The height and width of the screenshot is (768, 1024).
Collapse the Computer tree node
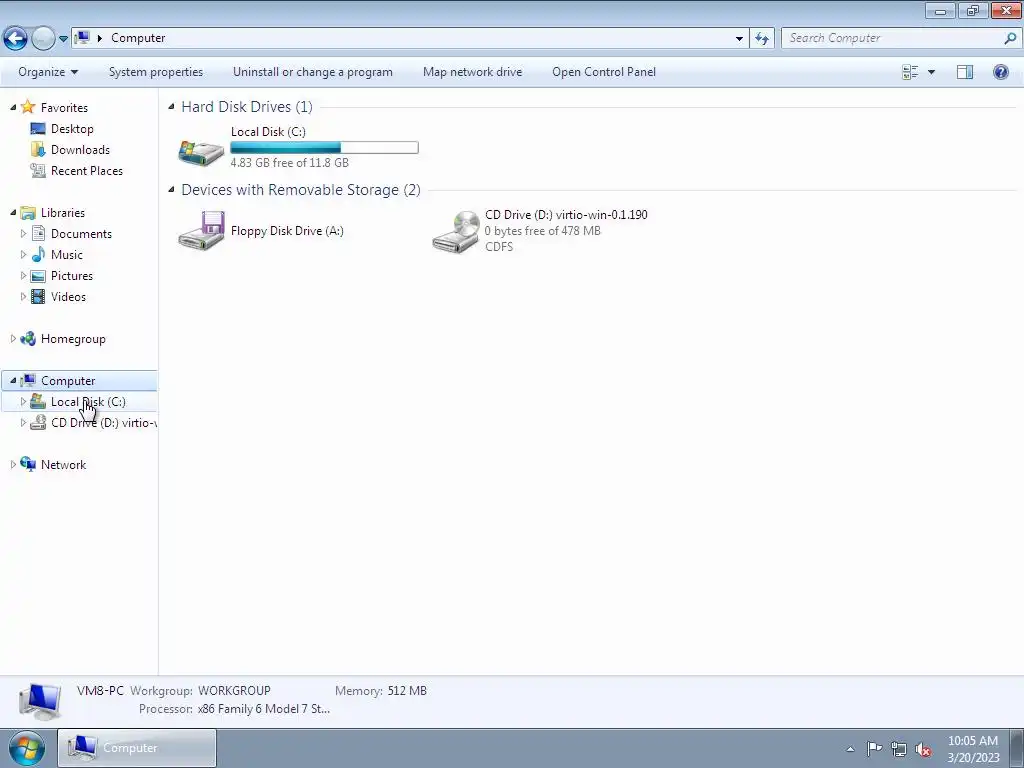pos(13,380)
